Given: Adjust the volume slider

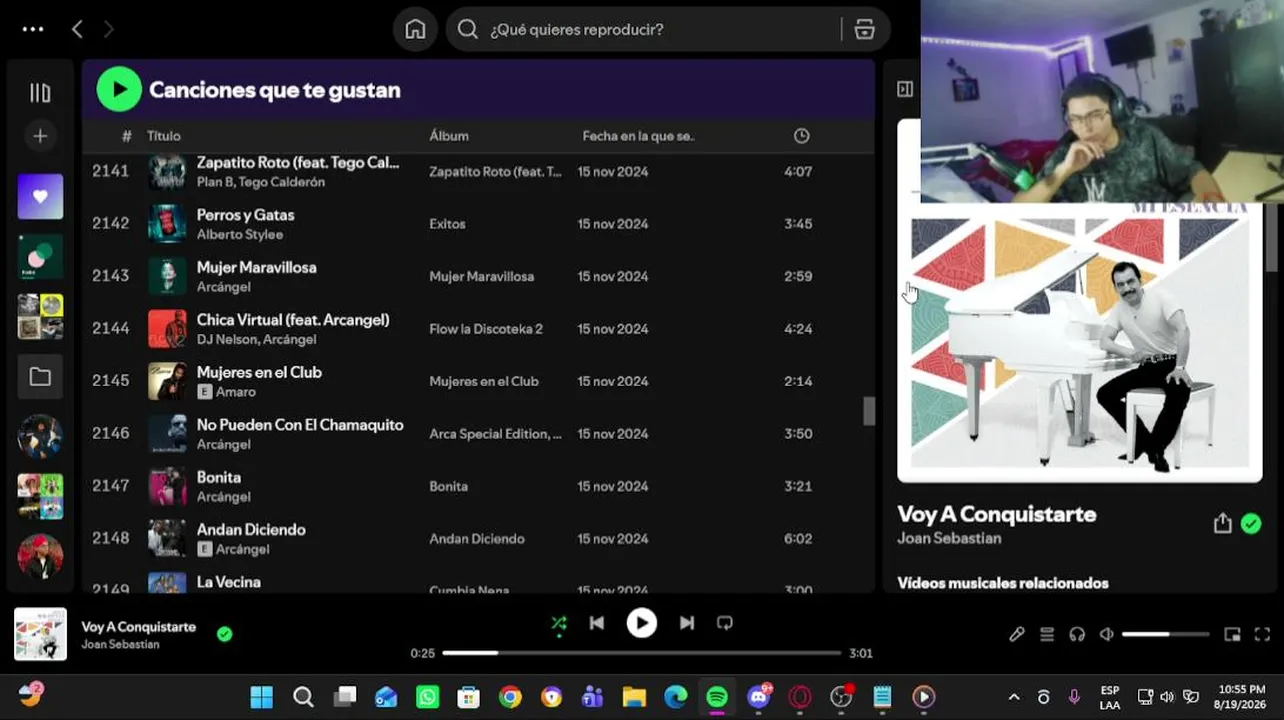Looking at the screenshot, I should (1166, 634).
